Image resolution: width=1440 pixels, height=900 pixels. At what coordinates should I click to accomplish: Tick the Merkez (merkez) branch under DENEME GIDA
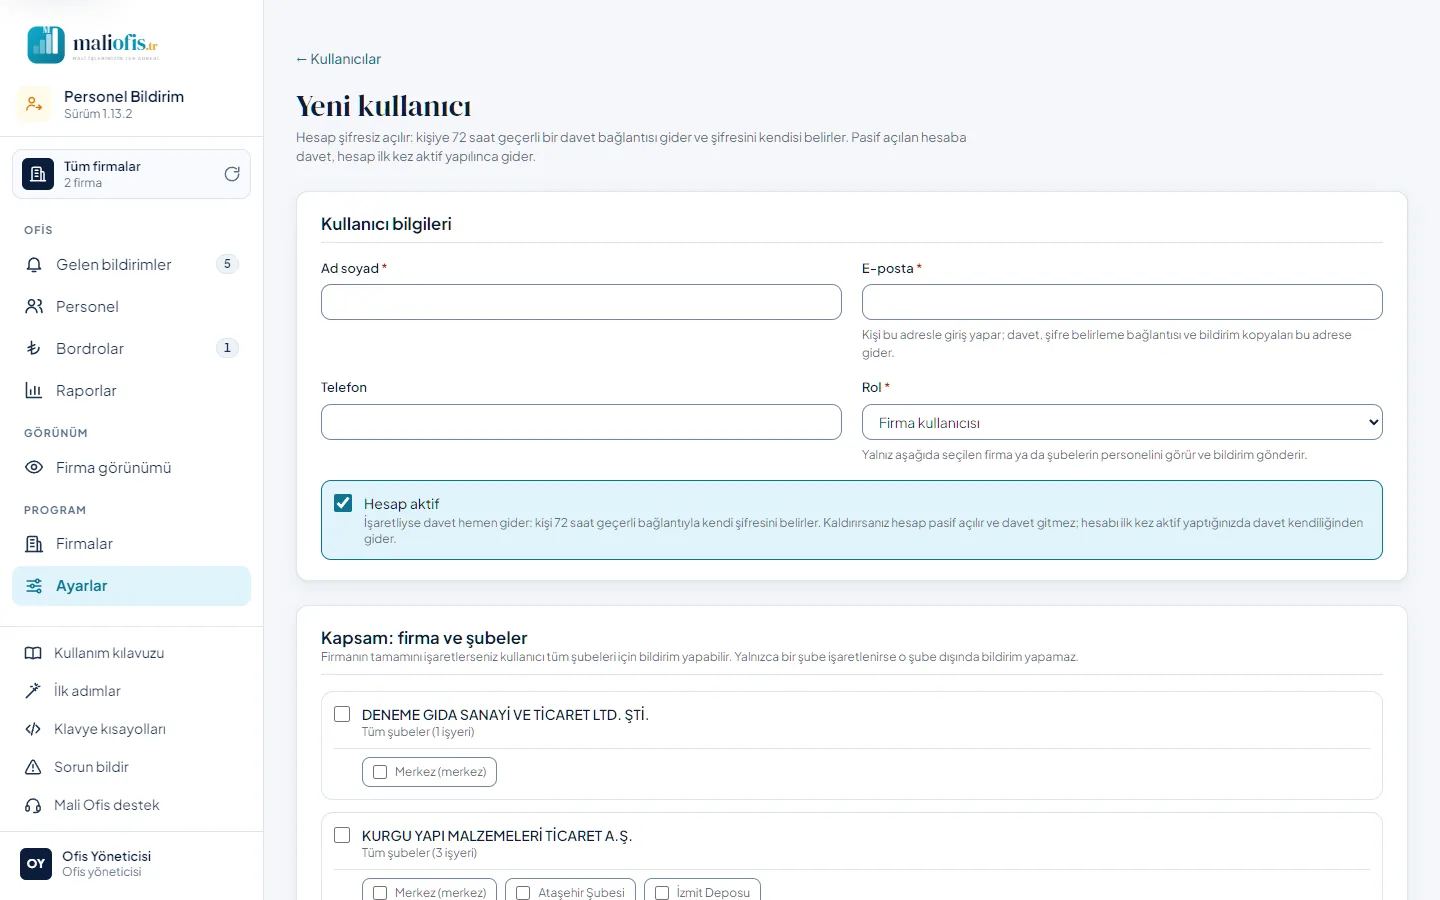(380, 772)
